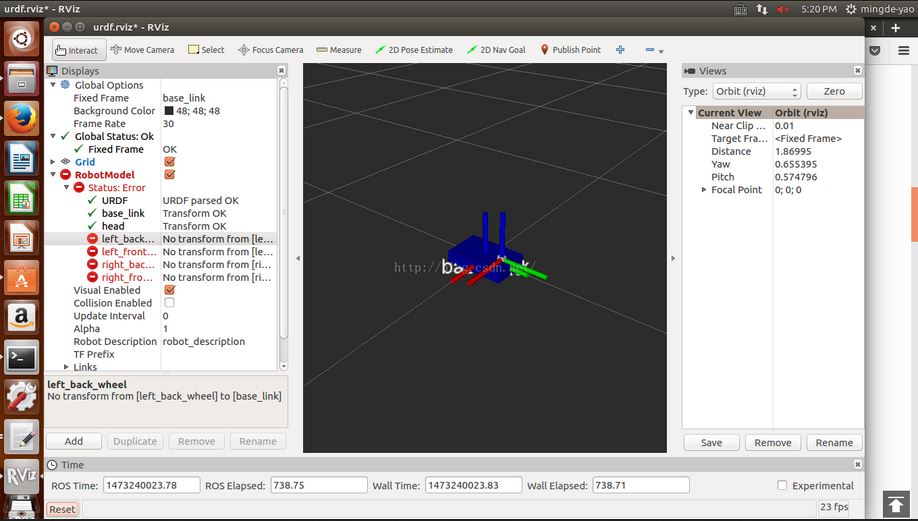Click the RViz dock icon
918x521 pixels.
click(22, 477)
